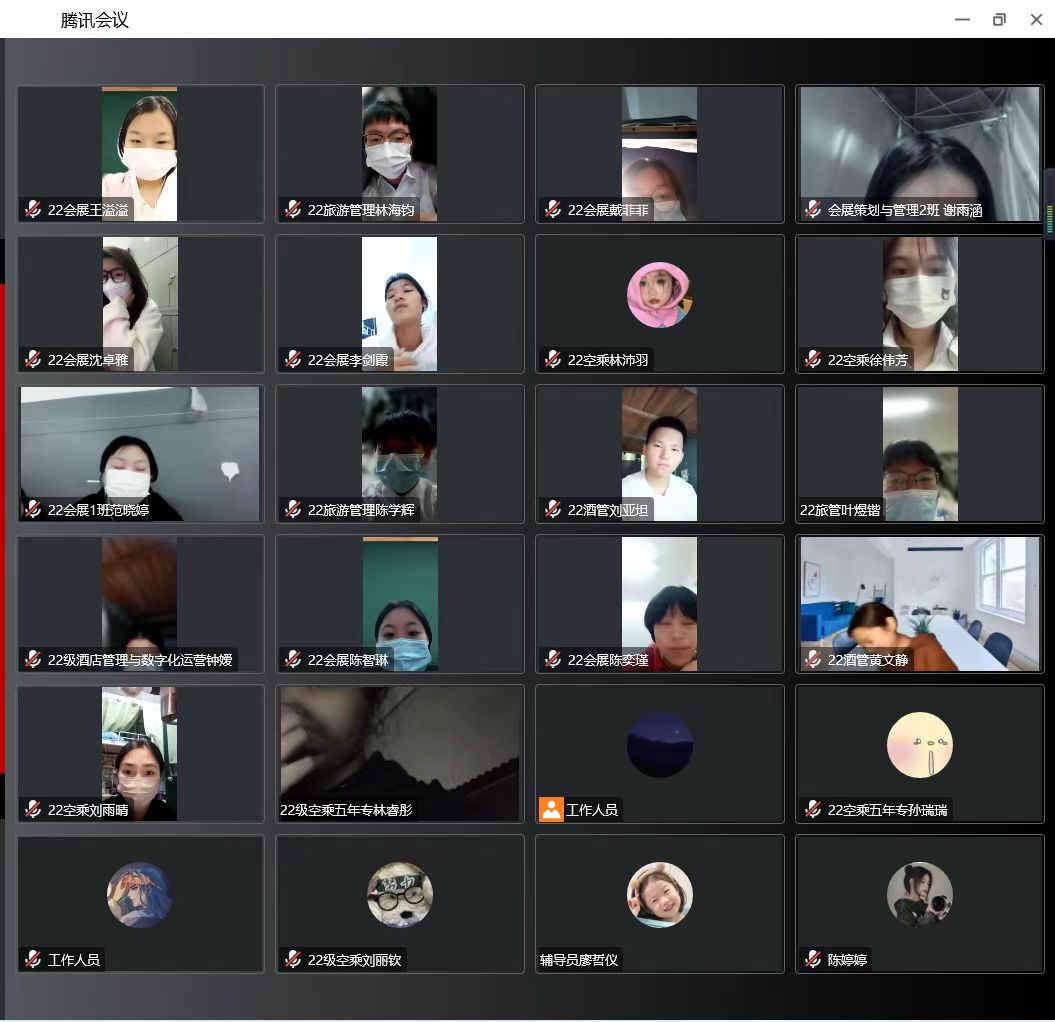Screen dimensions: 1055x1022
Task: Click the muted mic icon for 22空乘刘丽钦
Action: tap(293, 960)
